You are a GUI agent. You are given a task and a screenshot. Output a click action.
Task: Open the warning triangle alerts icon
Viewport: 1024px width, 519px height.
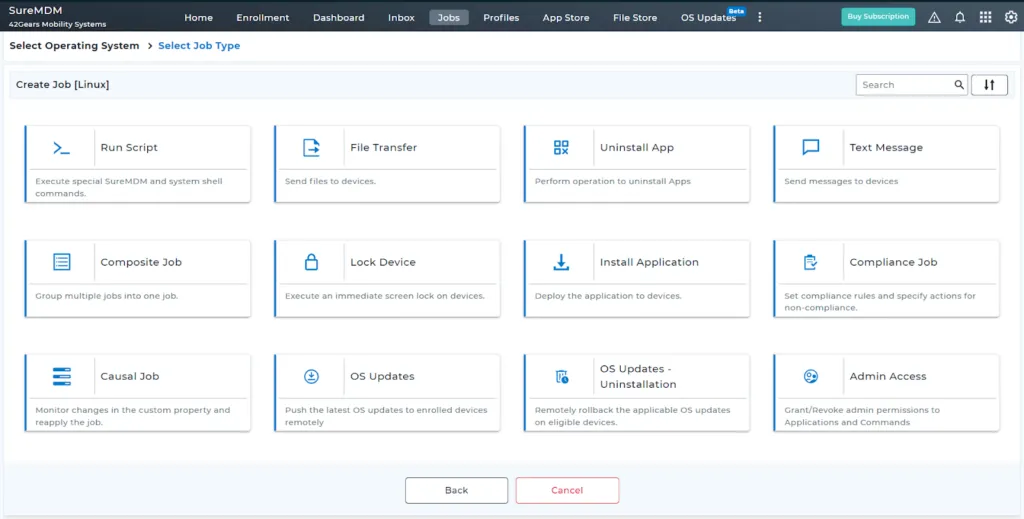[935, 18]
